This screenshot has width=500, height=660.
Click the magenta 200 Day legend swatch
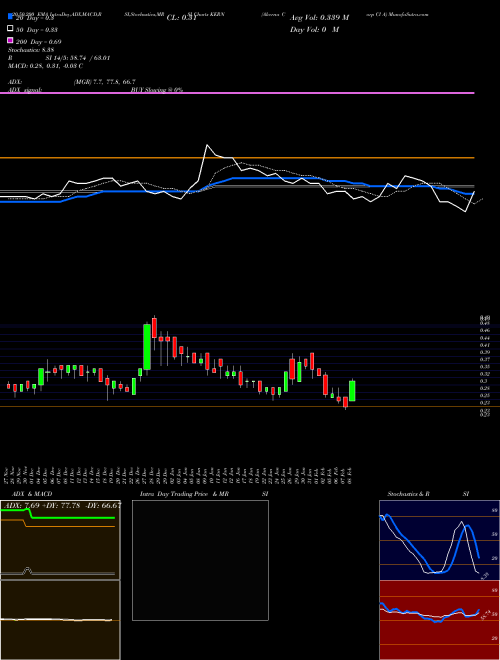tap(10, 40)
